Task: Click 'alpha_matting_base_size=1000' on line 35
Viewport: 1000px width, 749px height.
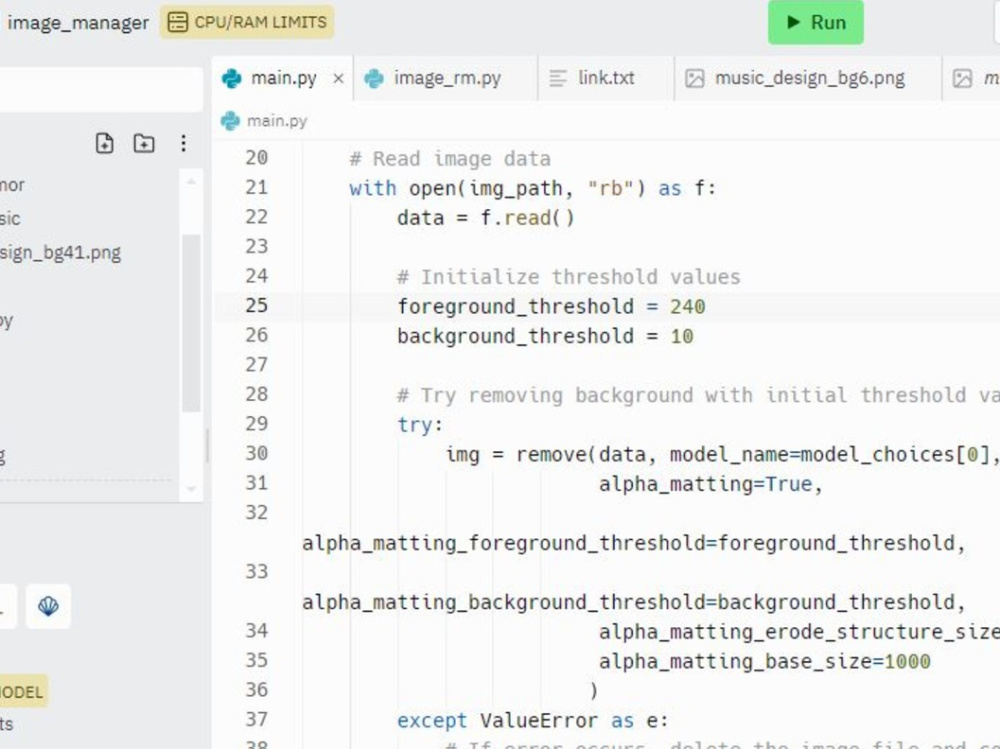Action: coord(764,662)
